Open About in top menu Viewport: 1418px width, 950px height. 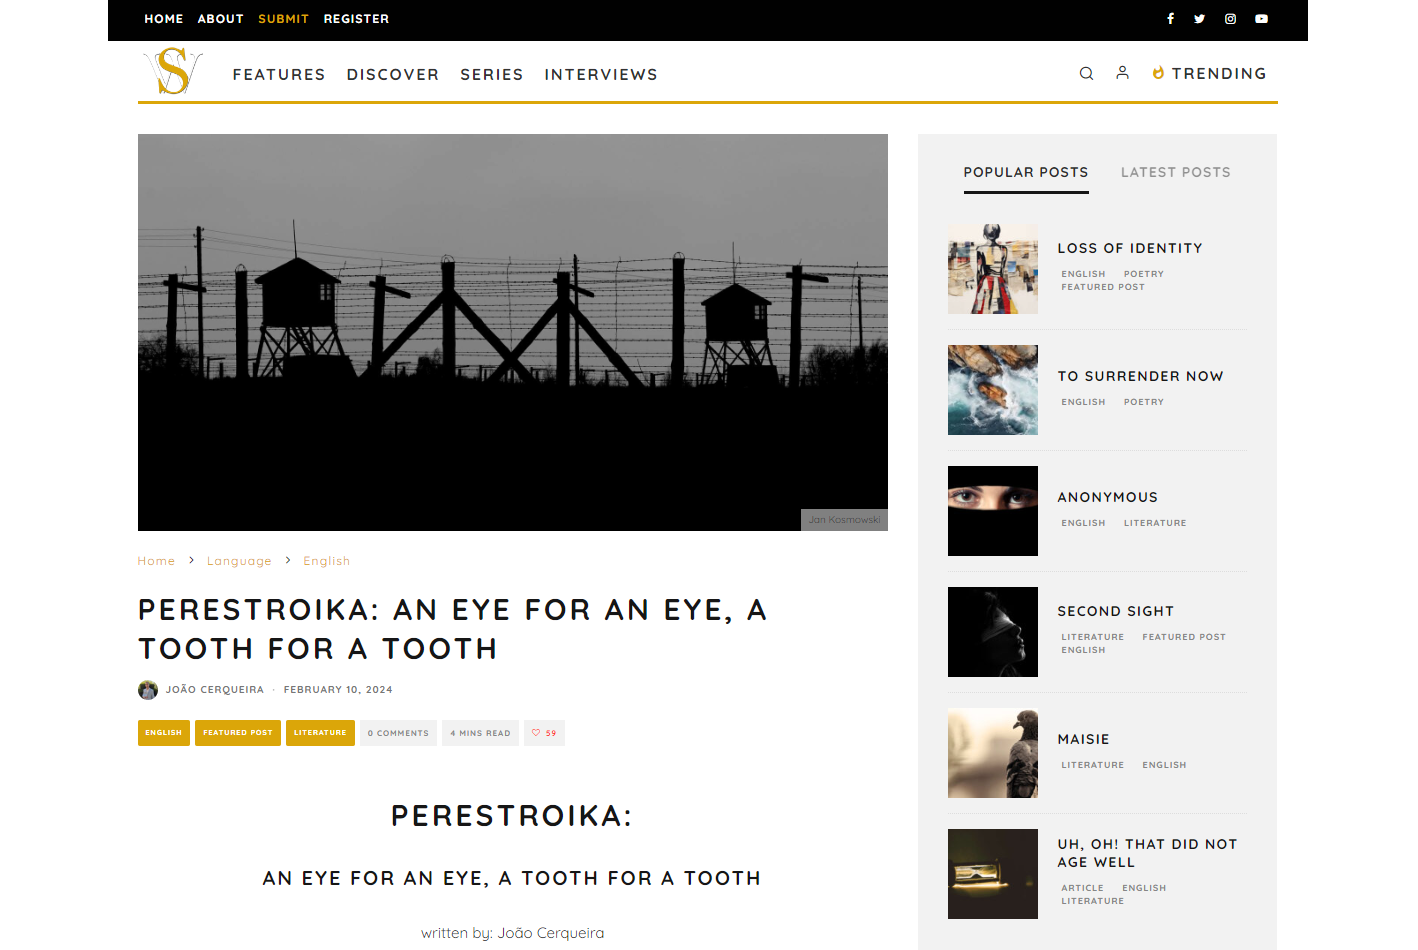point(221,19)
